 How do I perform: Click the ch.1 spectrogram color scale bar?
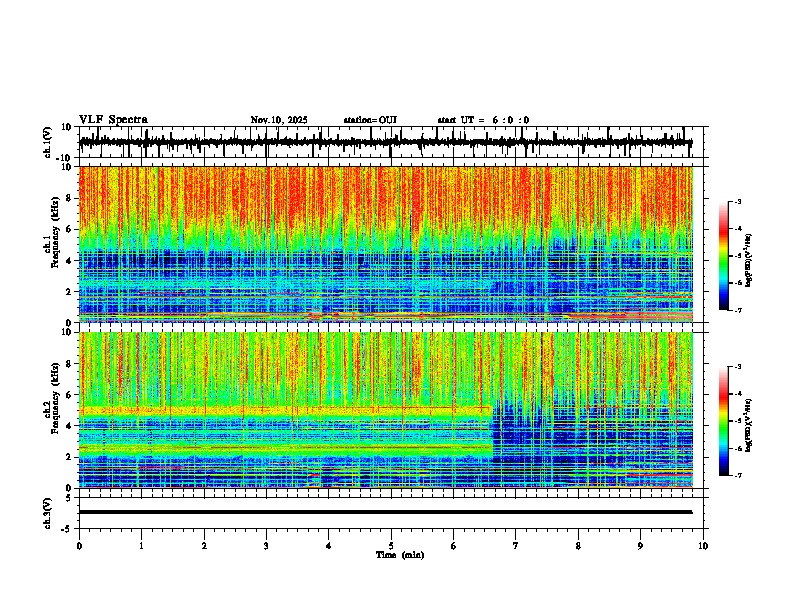click(724, 256)
